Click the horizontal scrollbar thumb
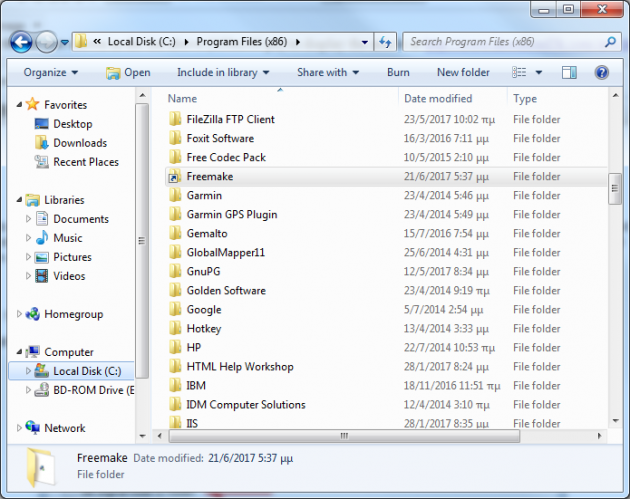 344,436
